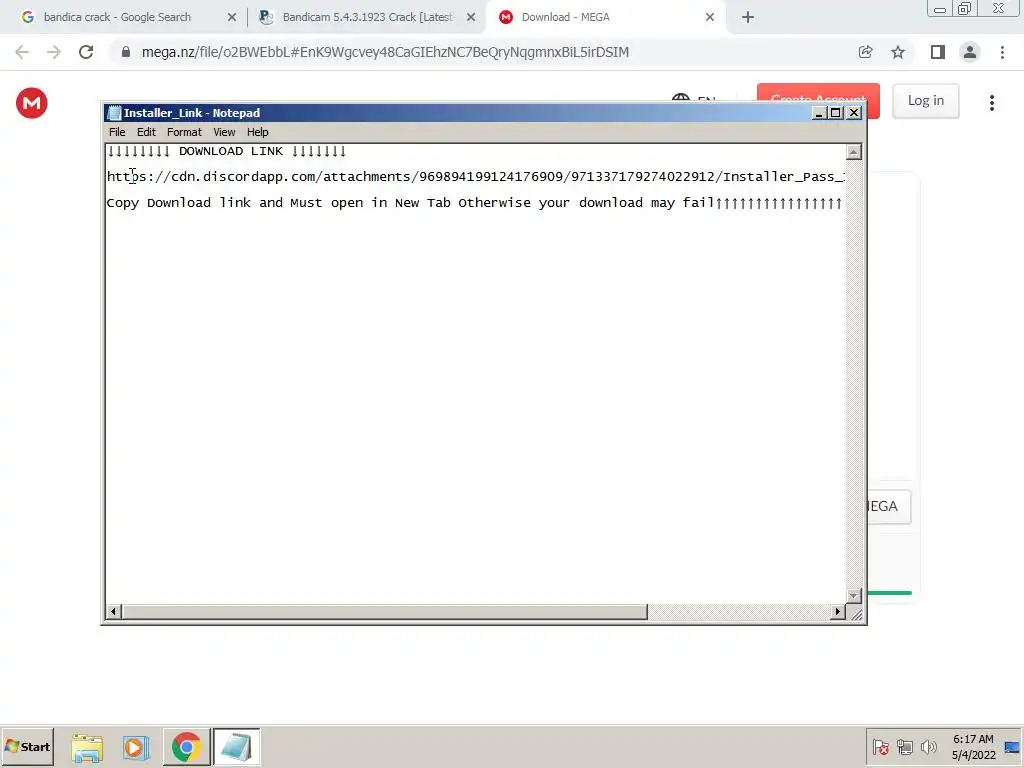Click Notepad horizontal scroll right arrow
Viewport: 1024px width, 768px height.
pyautogui.click(x=838, y=612)
